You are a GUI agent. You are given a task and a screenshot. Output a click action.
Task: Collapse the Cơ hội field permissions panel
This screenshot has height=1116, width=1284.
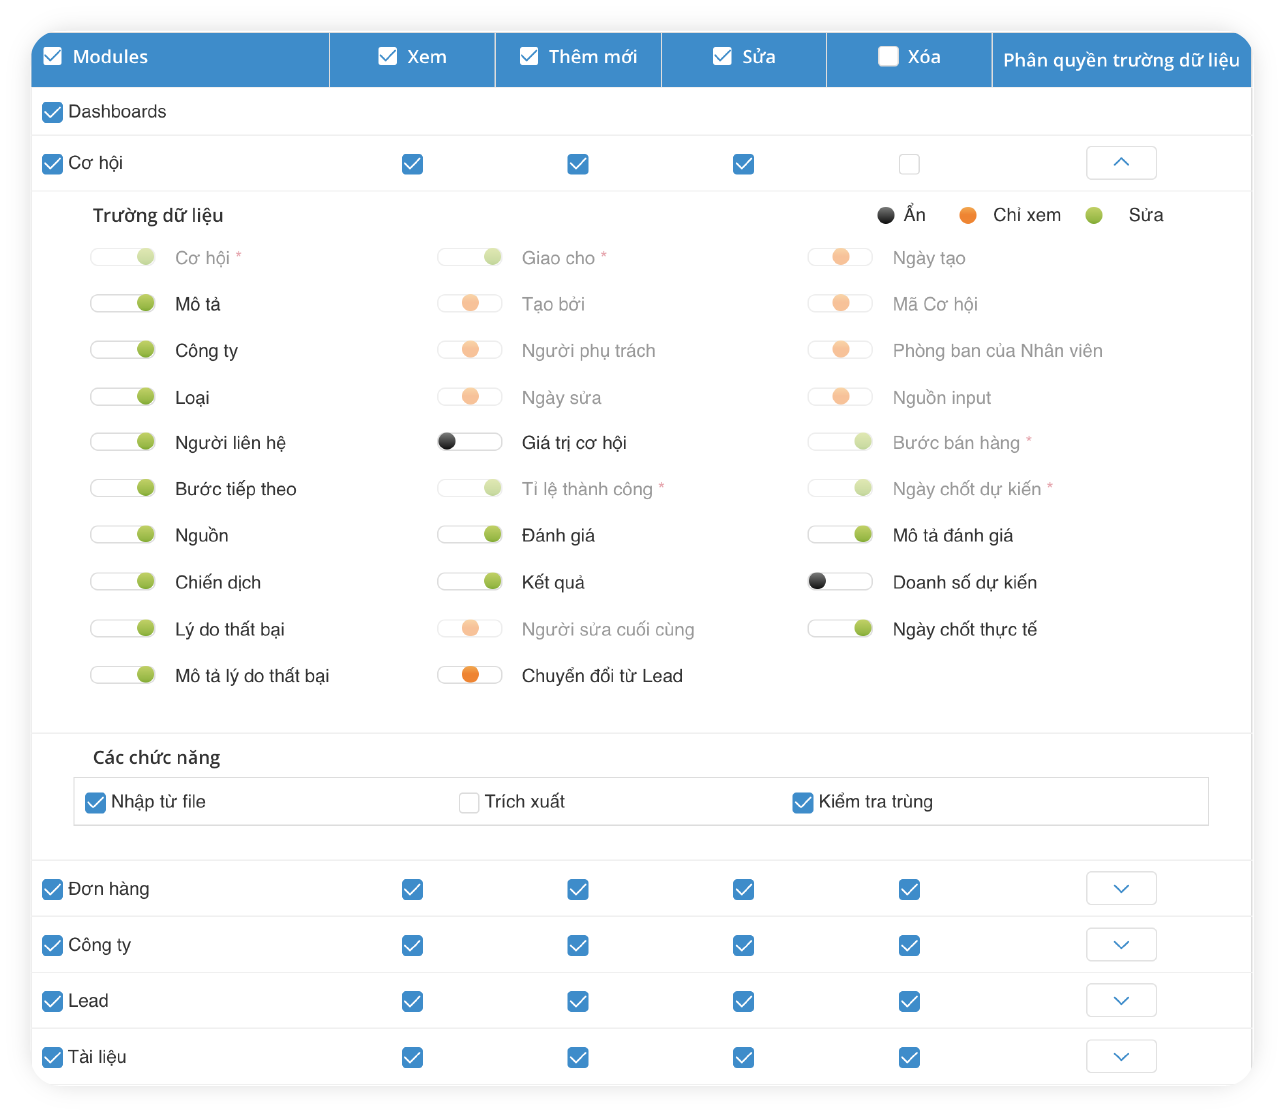click(1121, 163)
